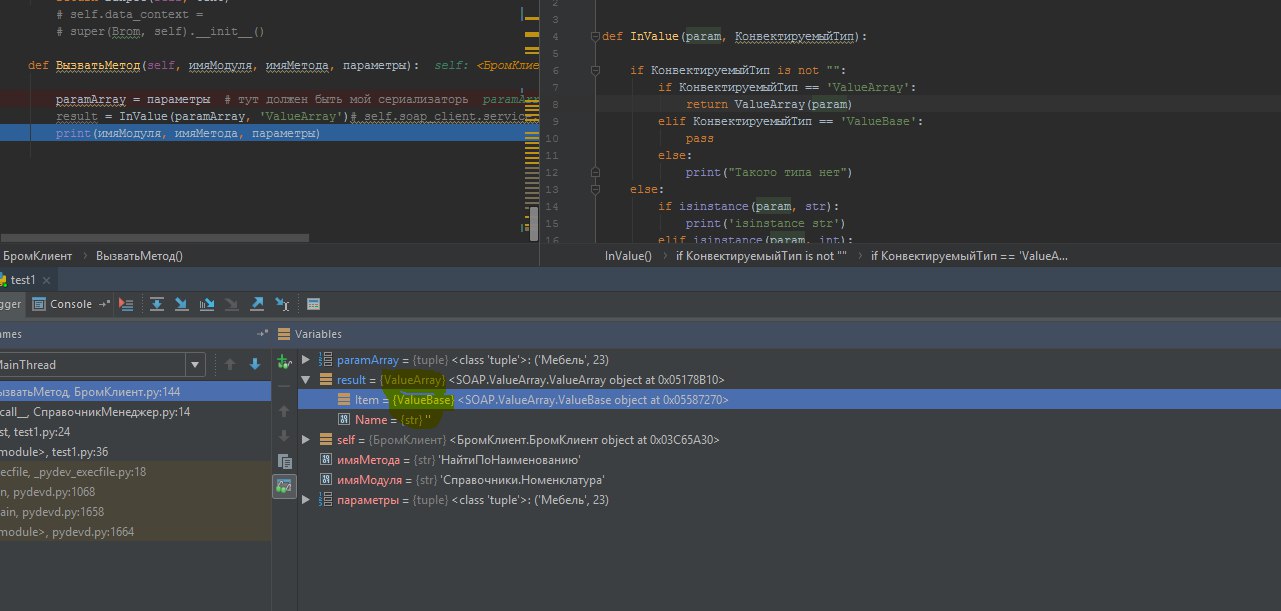Select the next frame down arrow

[255, 365]
